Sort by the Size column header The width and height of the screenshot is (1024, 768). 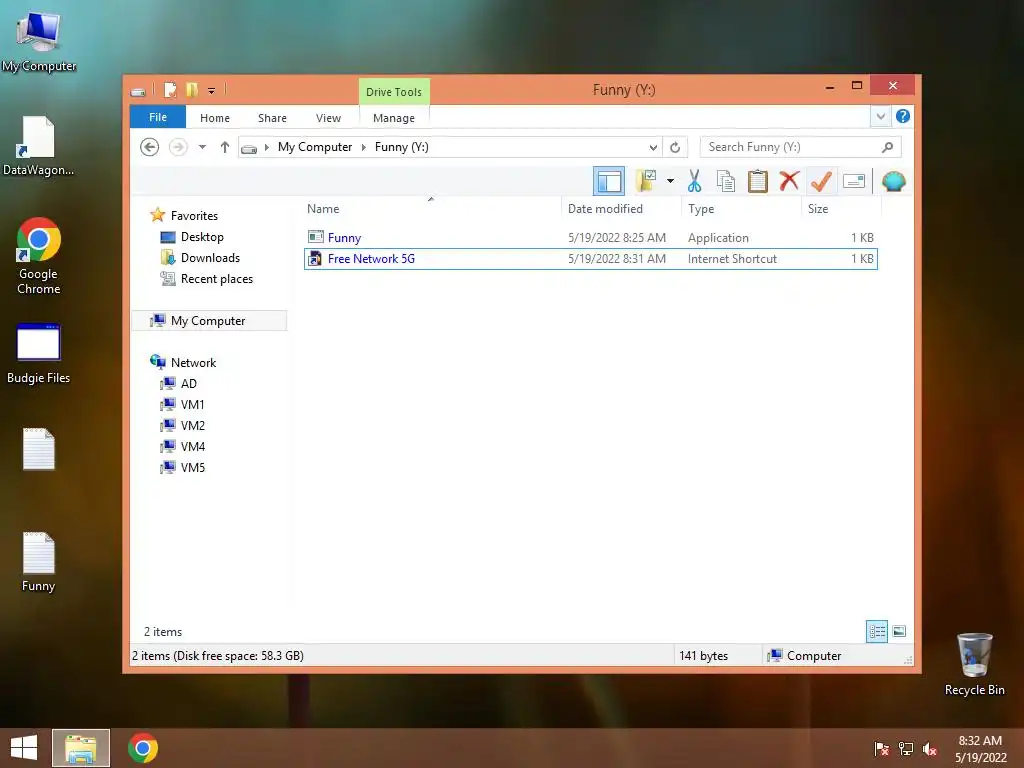click(841, 209)
